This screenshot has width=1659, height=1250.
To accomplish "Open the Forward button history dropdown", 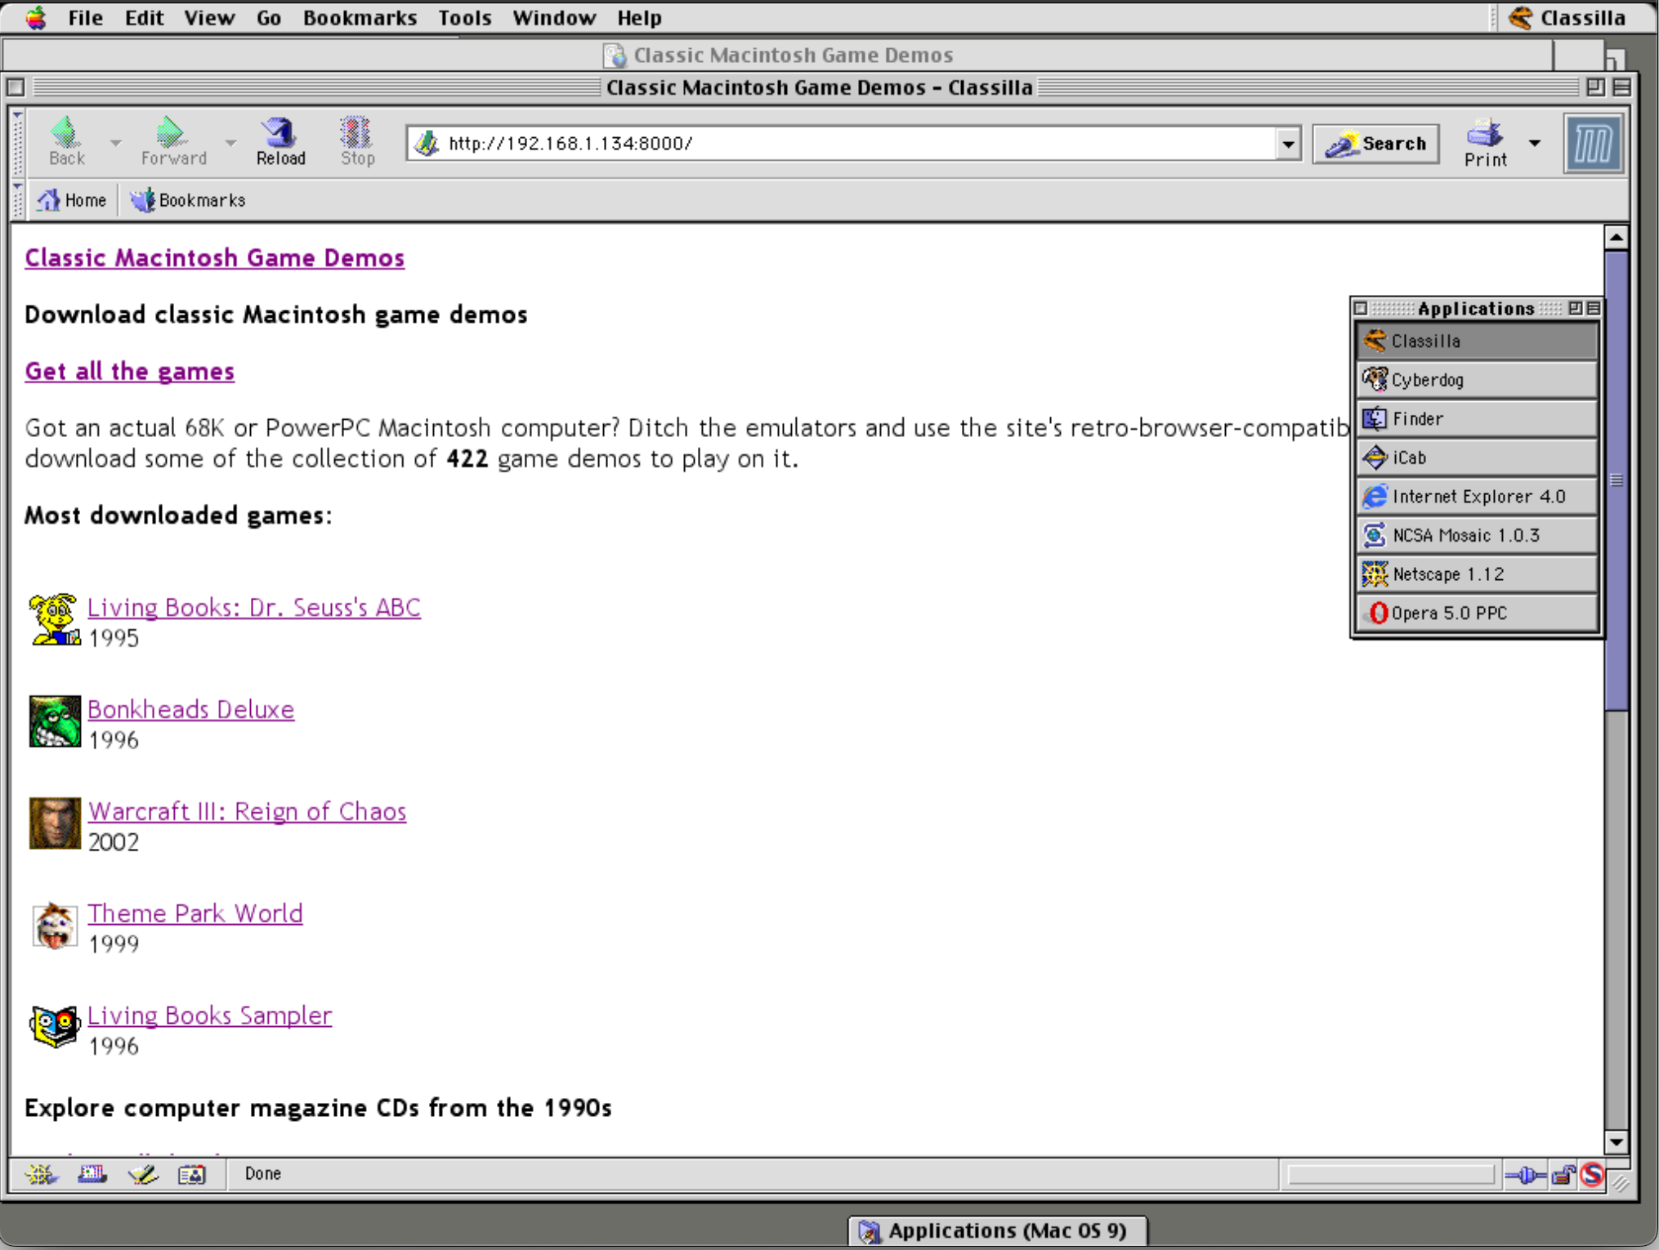I will [x=230, y=143].
